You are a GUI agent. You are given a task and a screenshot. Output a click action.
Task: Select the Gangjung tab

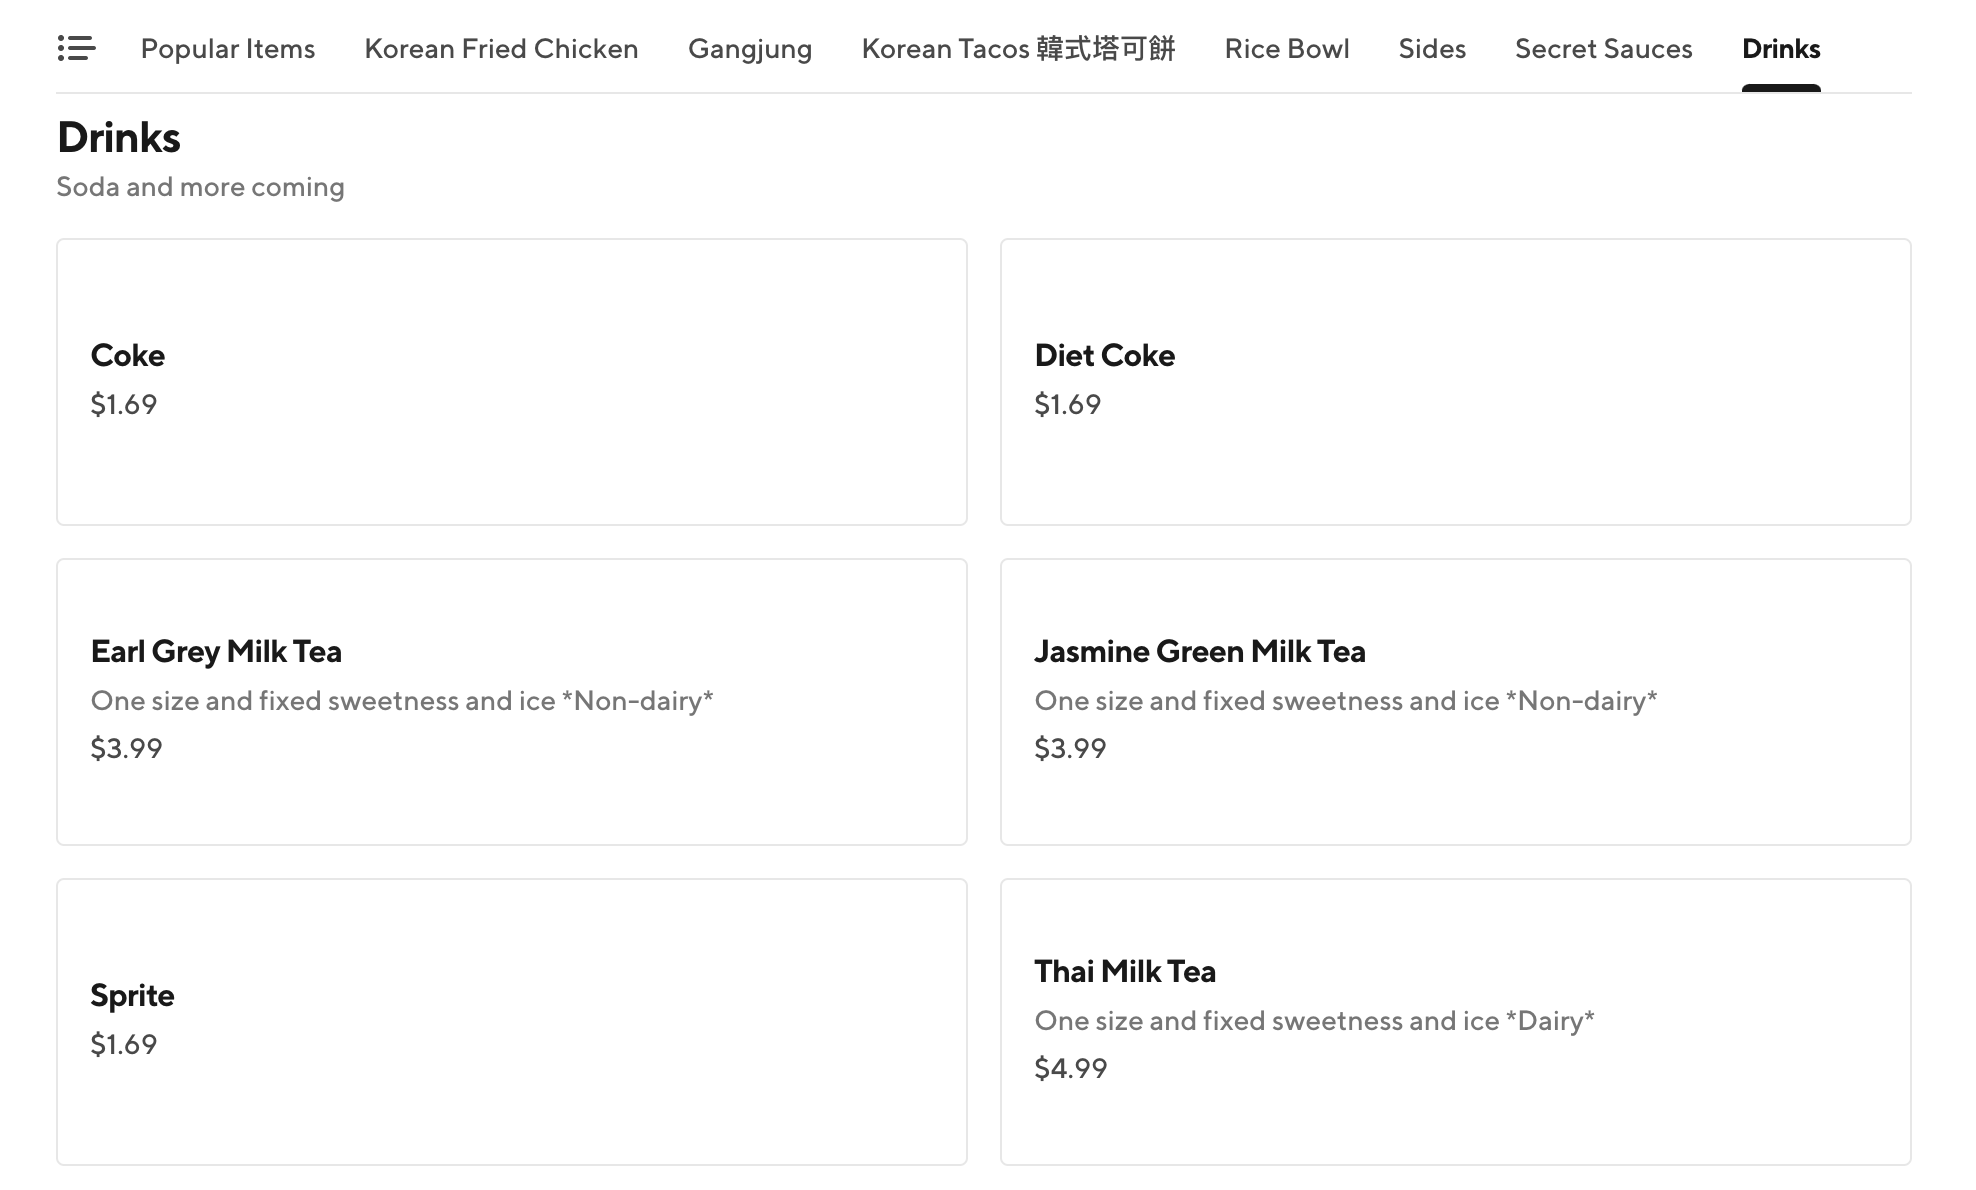click(x=749, y=48)
